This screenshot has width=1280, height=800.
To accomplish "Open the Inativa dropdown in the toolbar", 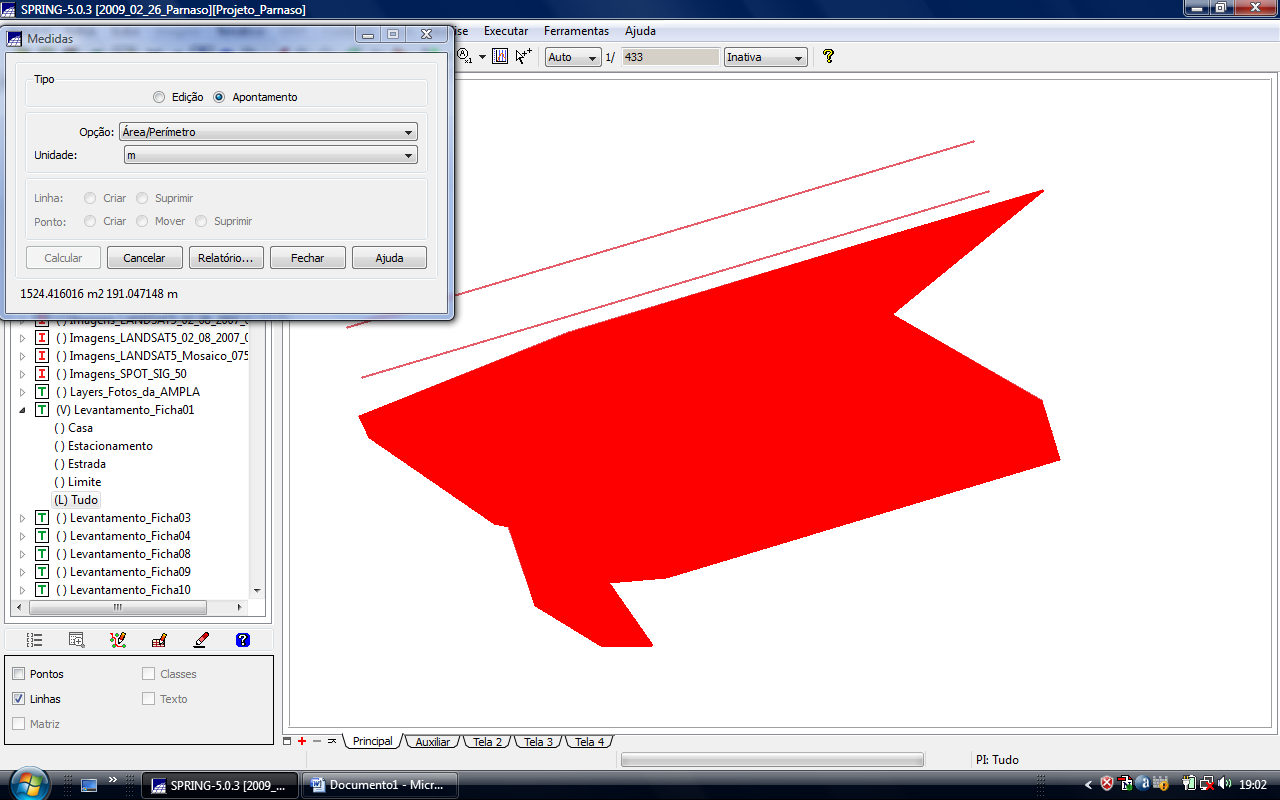I will 765,57.
